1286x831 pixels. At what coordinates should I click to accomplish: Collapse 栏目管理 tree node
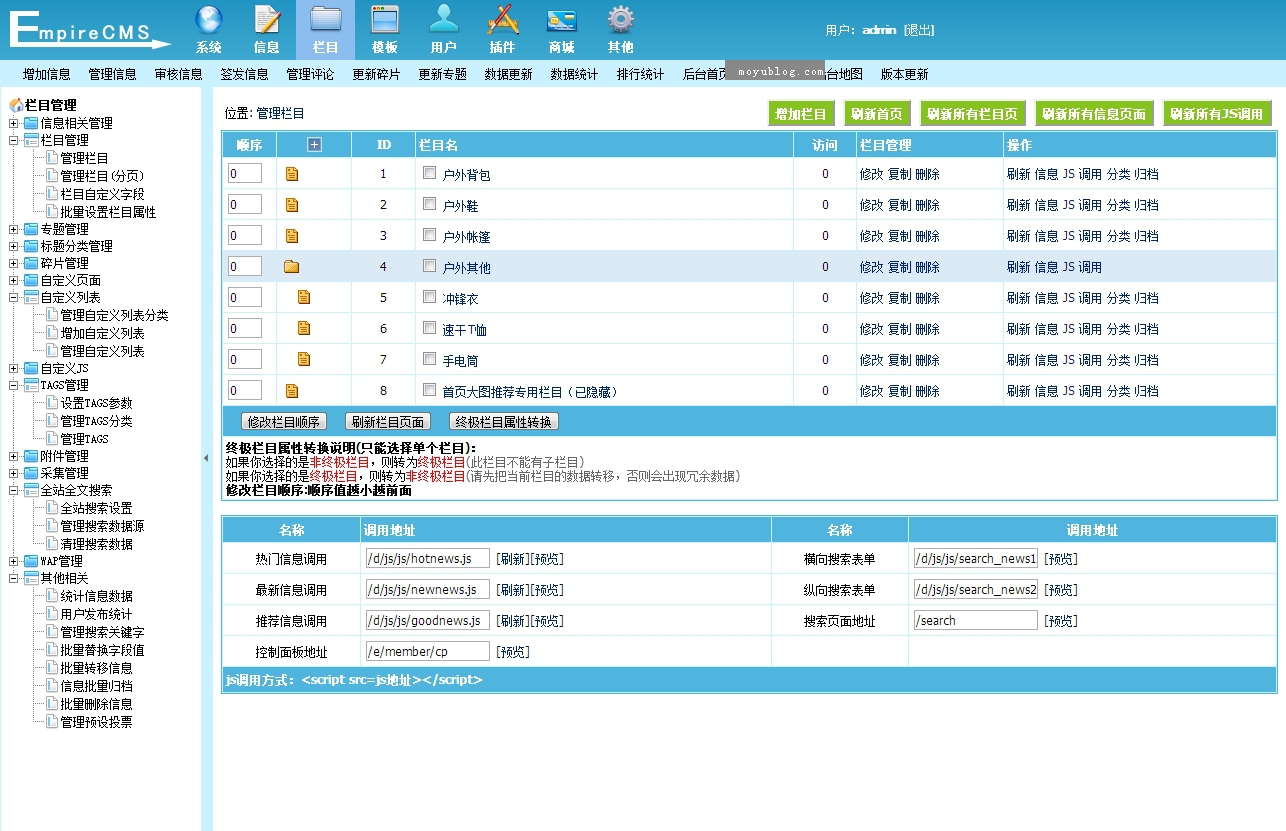coord(14,141)
